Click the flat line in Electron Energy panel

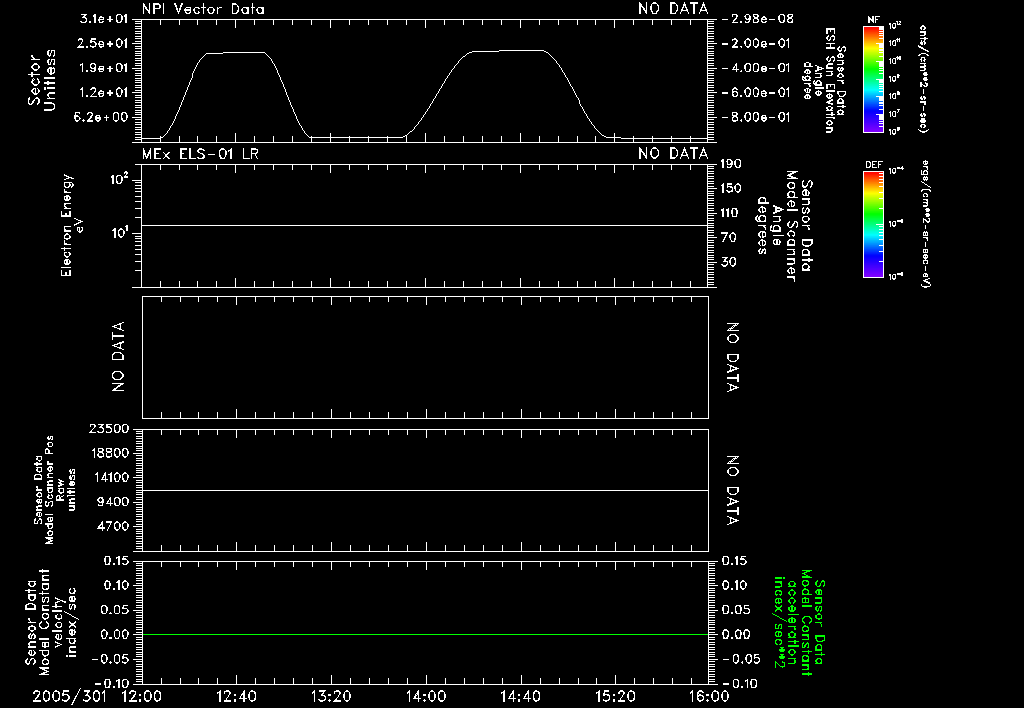(425, 225)
